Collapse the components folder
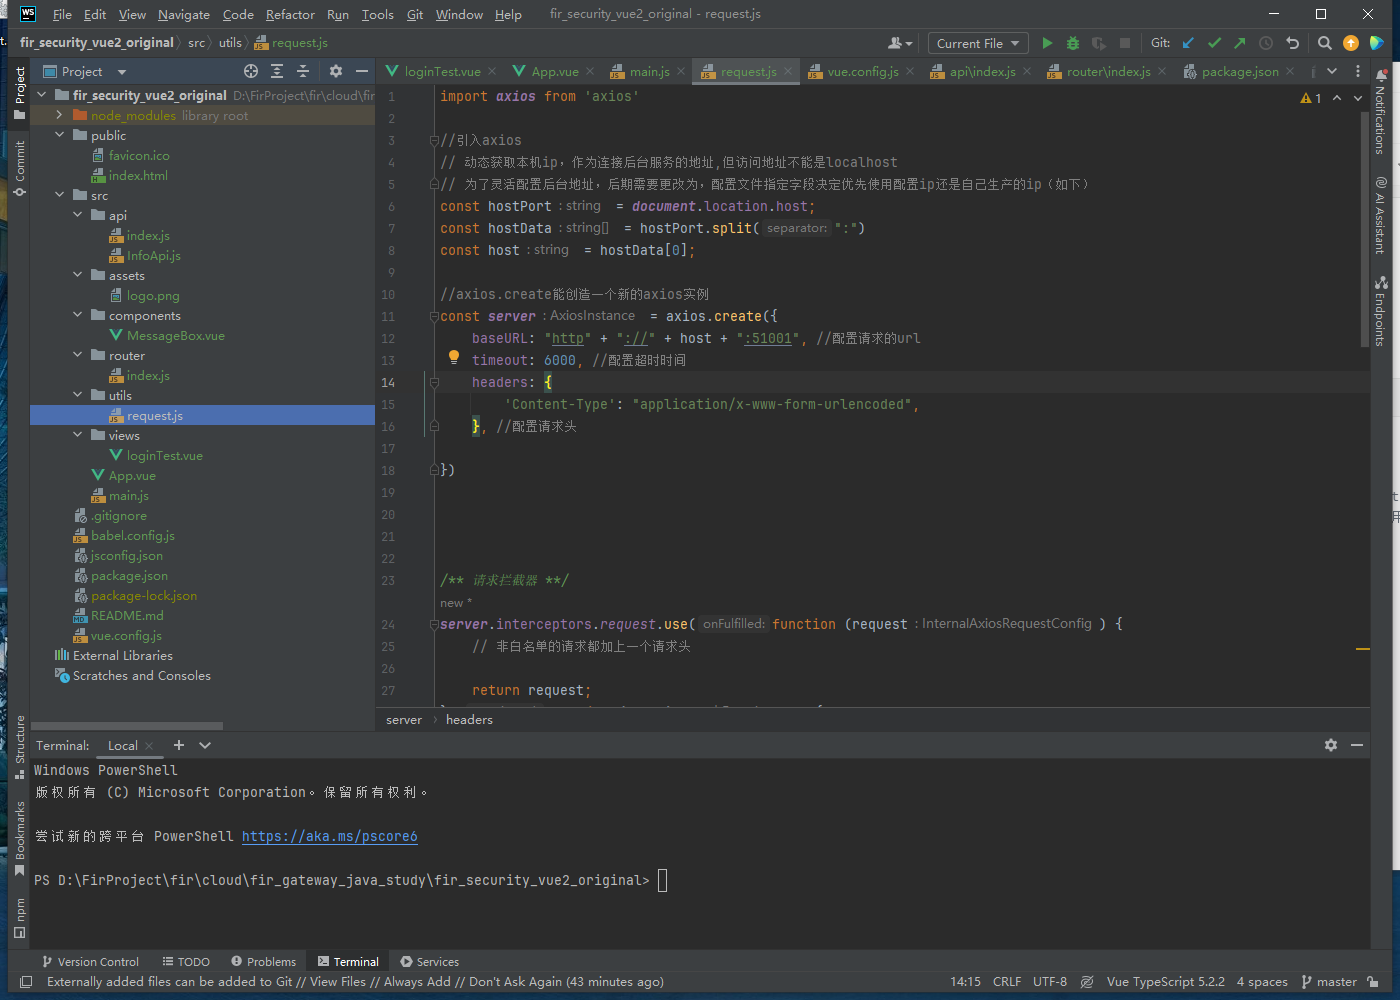 pyautogui.click(x=77, y=315)
